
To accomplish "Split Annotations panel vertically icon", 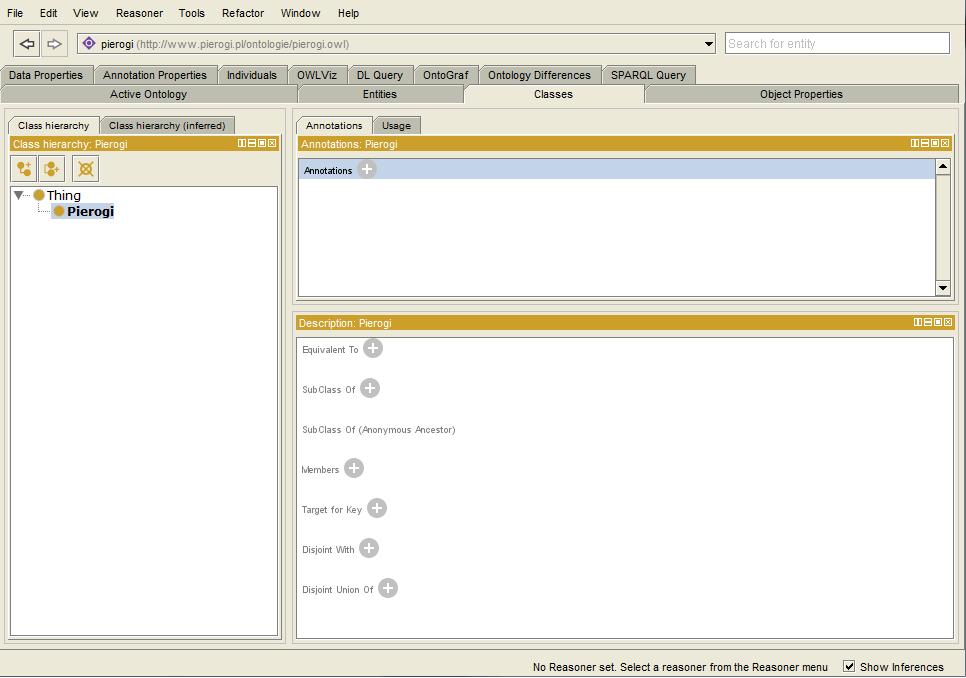I will (925, 143).
